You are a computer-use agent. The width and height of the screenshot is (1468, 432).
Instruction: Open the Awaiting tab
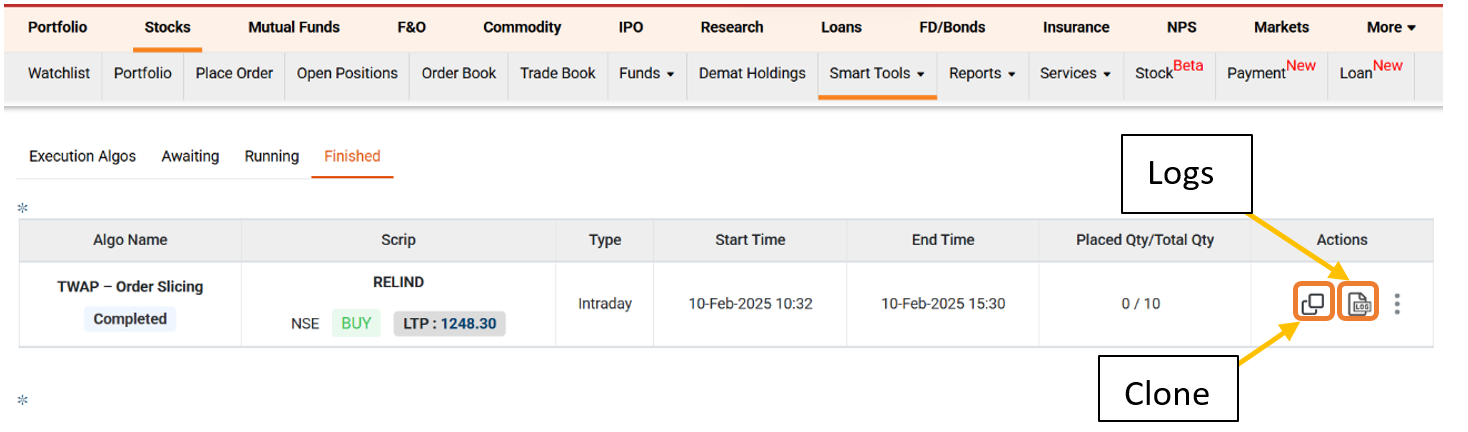(x=190, y=156)
